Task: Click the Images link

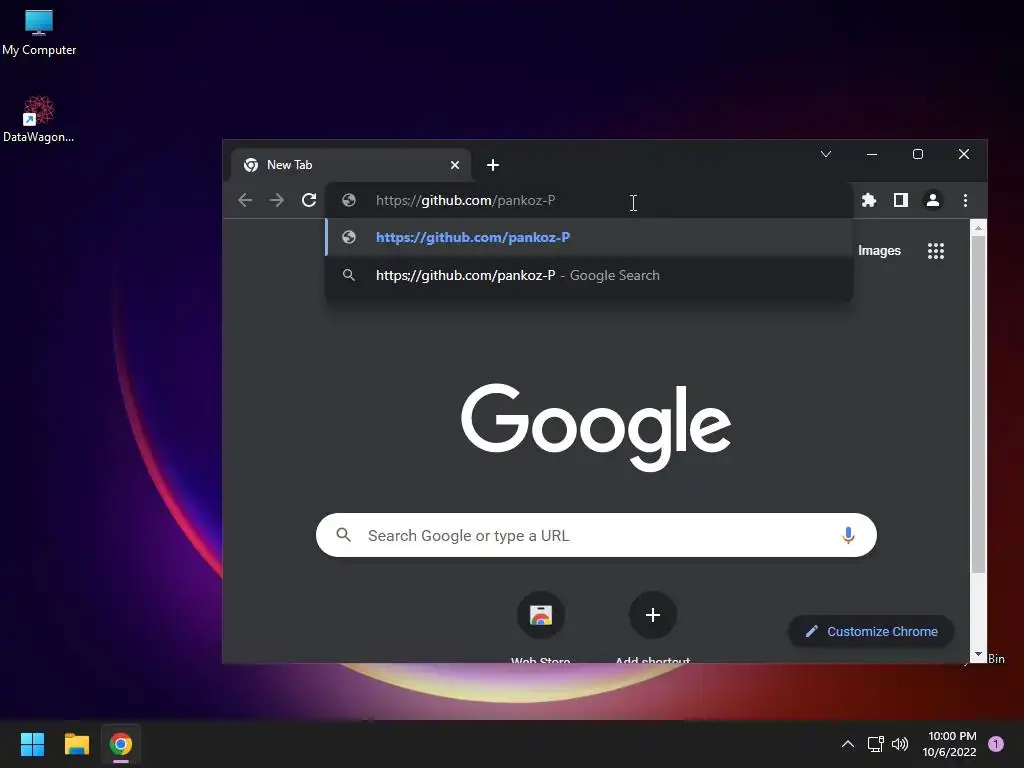Action: [x=879, y=251]
